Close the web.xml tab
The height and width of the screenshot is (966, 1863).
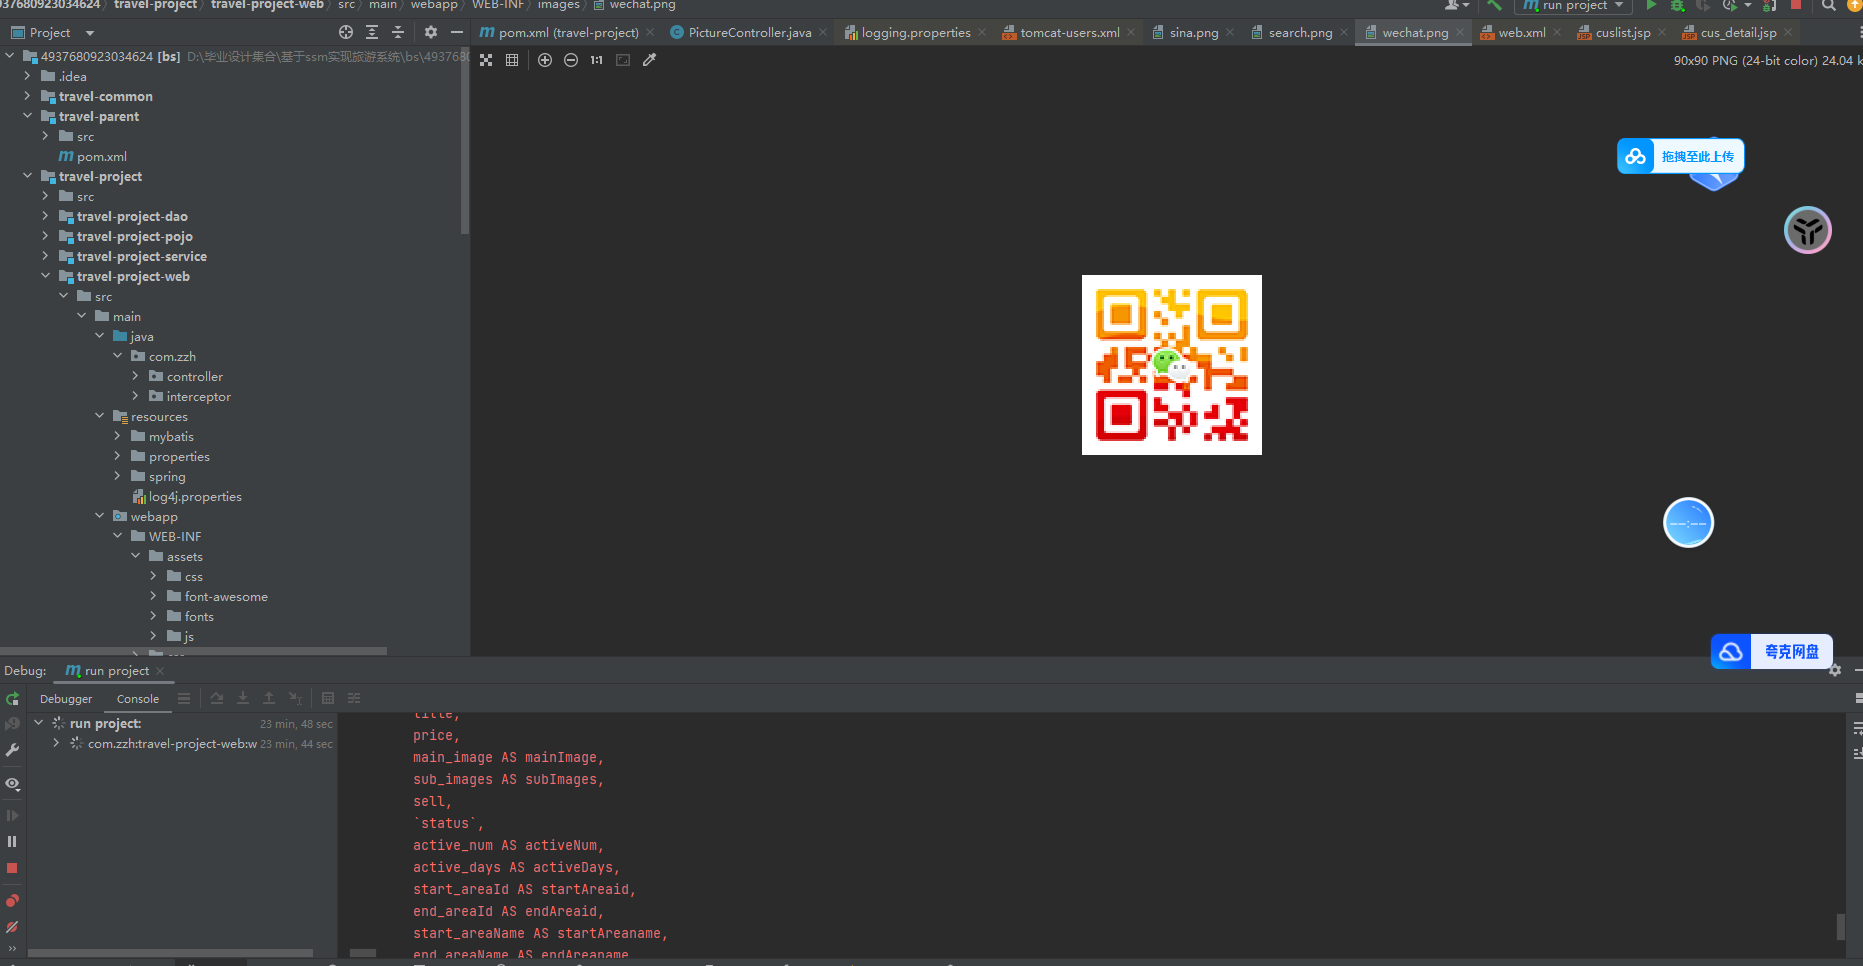coord(1557,33)
